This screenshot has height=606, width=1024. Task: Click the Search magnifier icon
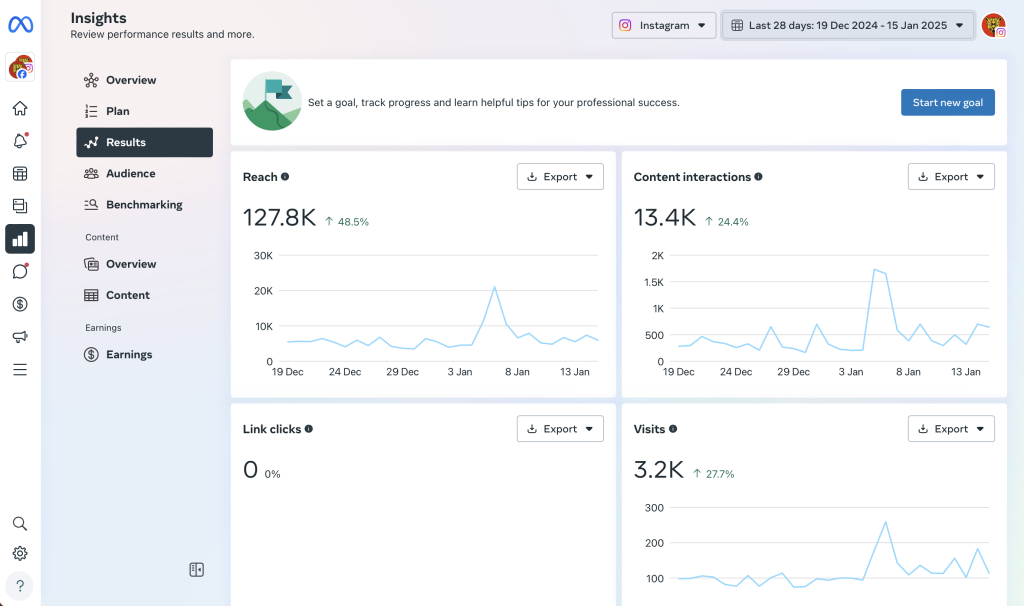click(x=20, y=524)
